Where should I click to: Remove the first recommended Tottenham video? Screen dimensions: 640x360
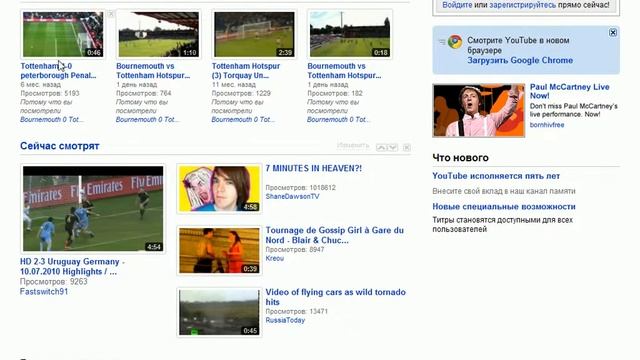click(x=111, y=14)
